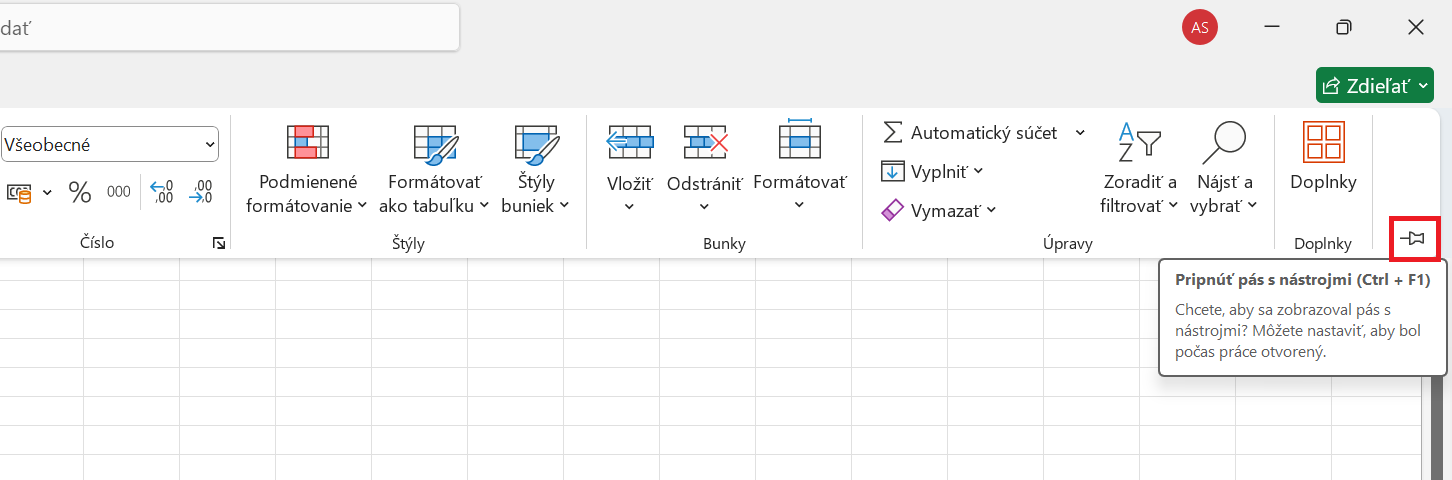Open Zoradiť a filtrovať menu

[x=1139, y=169]
